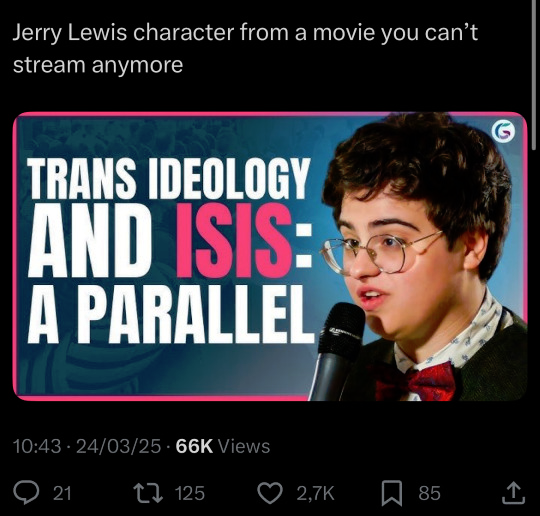Click the reply count 21

62,493
